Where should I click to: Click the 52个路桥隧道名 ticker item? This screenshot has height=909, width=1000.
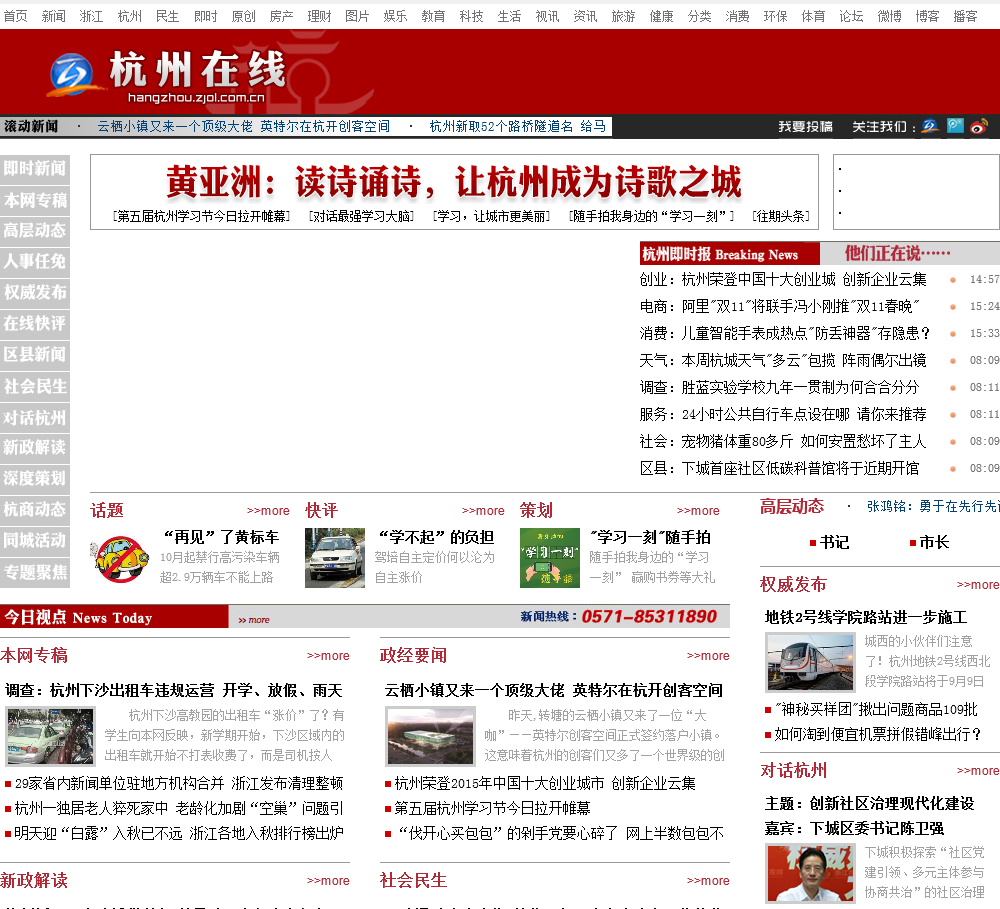[x=518, y=126]
